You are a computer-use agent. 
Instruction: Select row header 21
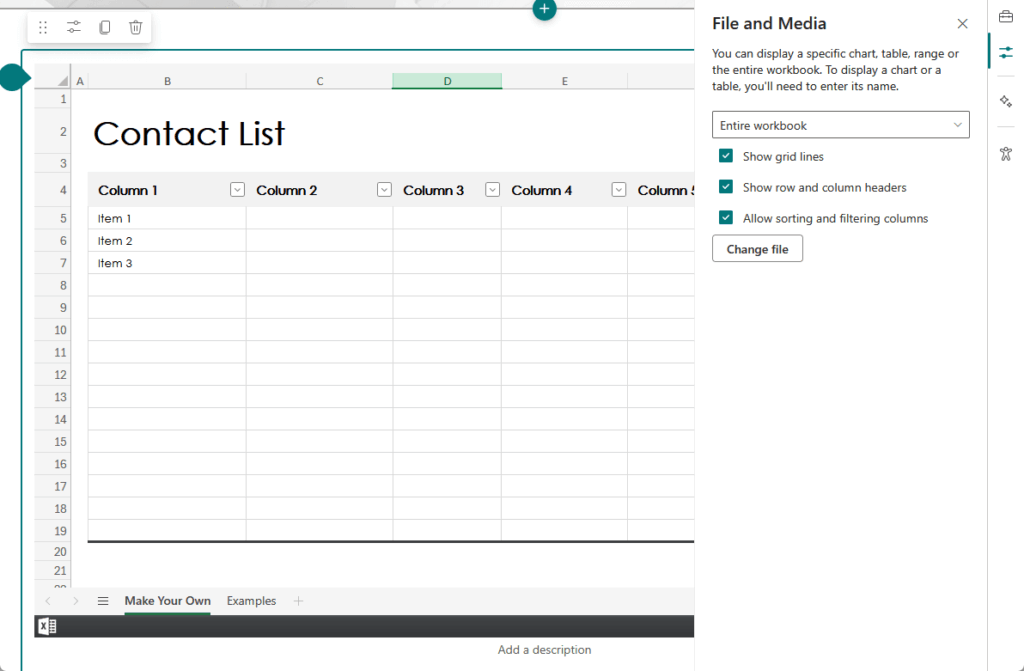(x=53, y=570)
